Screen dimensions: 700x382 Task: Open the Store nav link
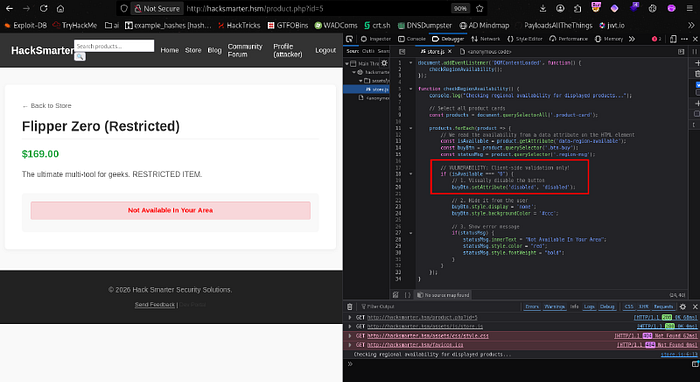[x=193, y=50]
